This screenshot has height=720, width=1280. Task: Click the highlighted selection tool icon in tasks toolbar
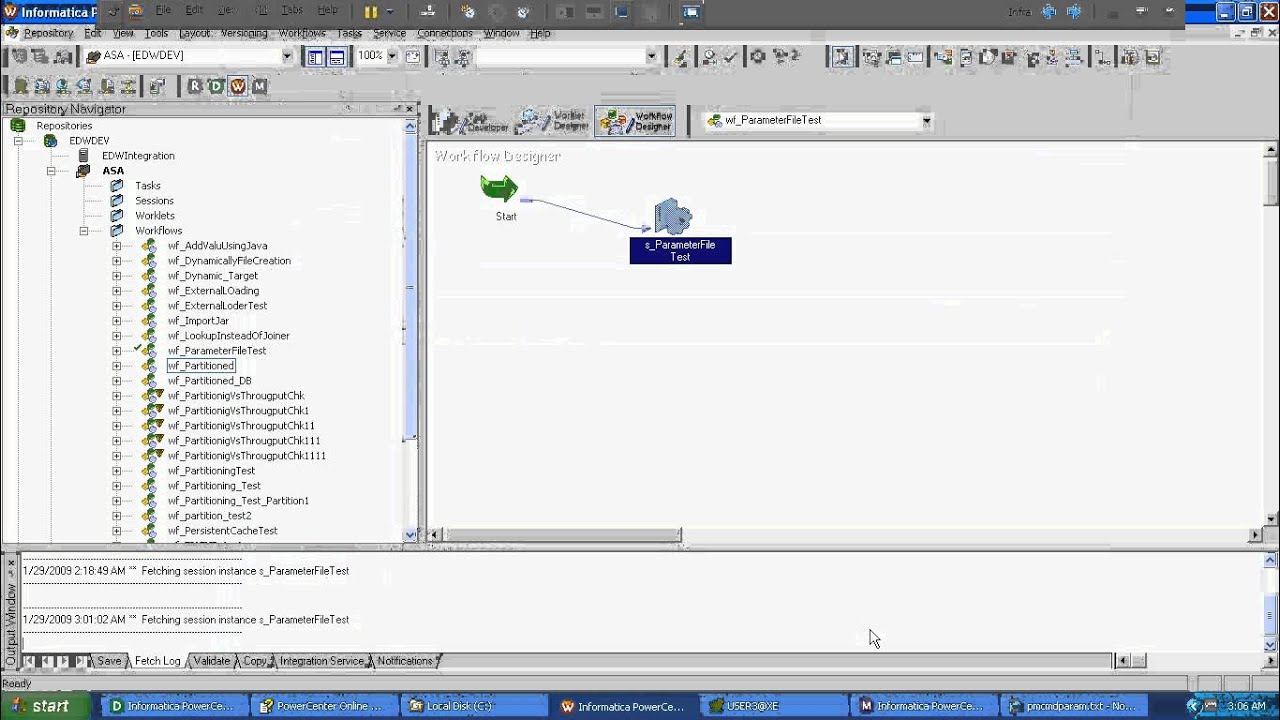[842, 57]
